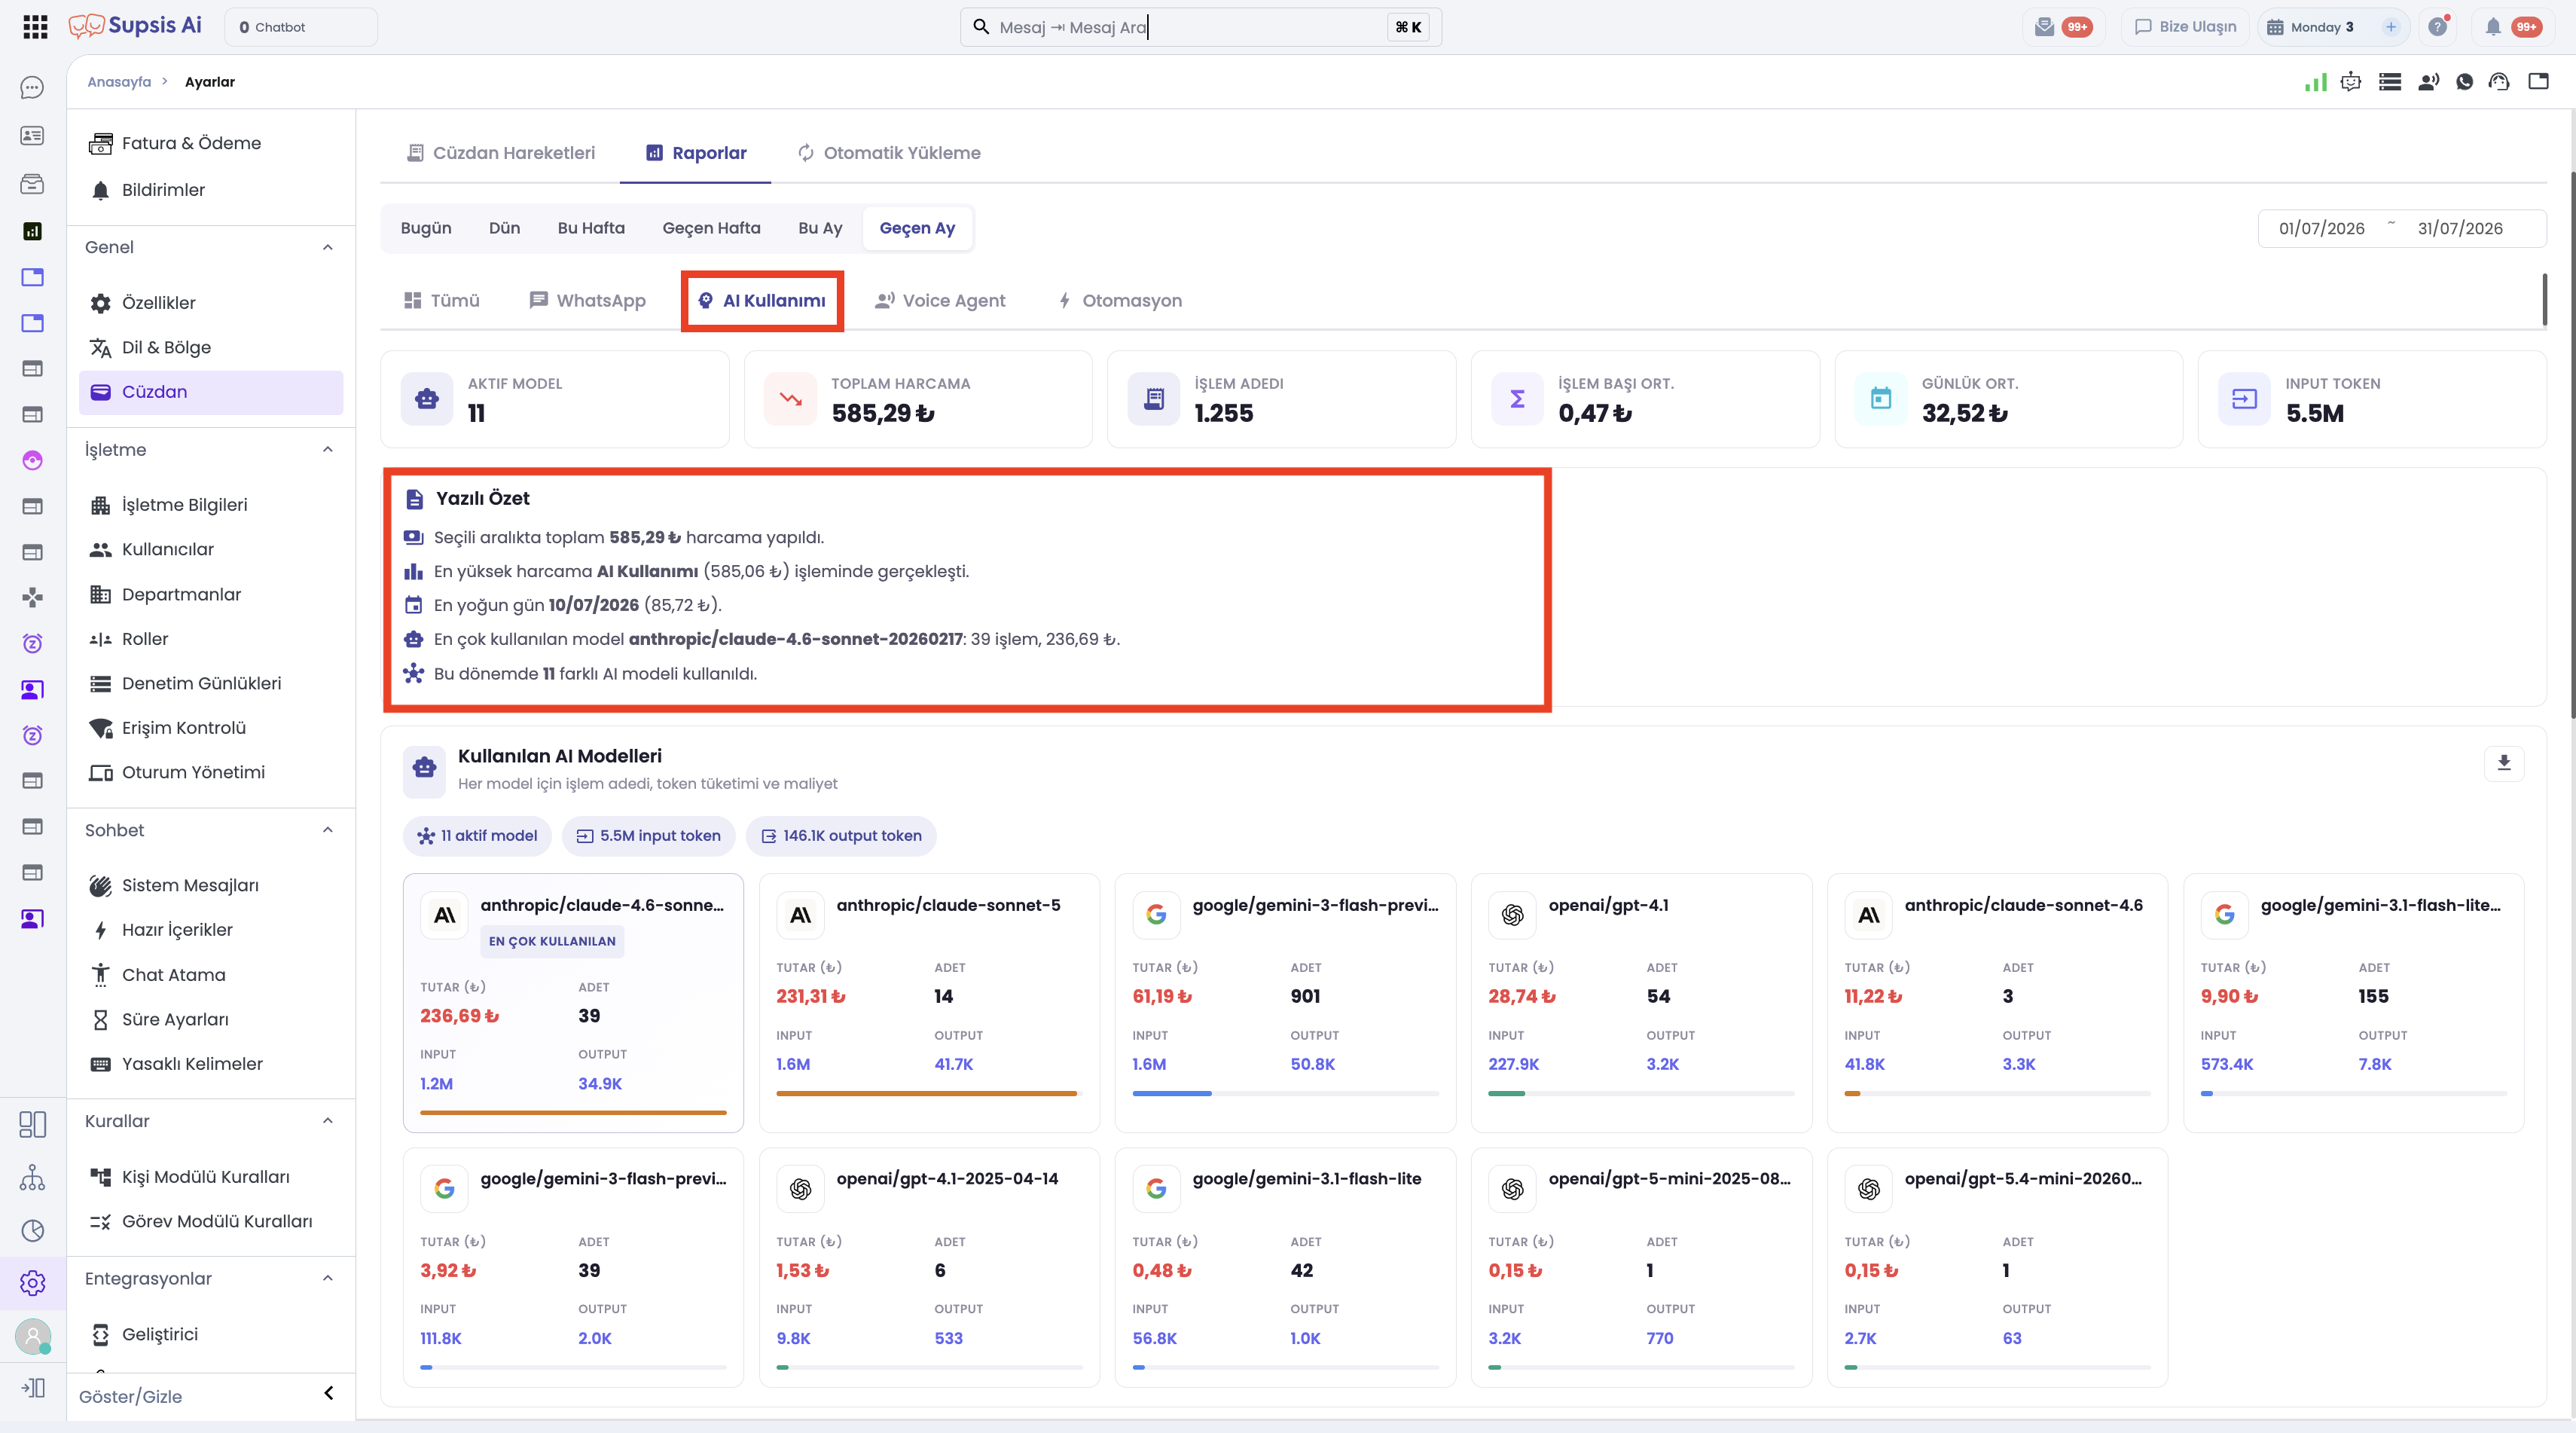Collapse the İşletme section chevron
This screenshot has height=1433, width=2576.
328,450
